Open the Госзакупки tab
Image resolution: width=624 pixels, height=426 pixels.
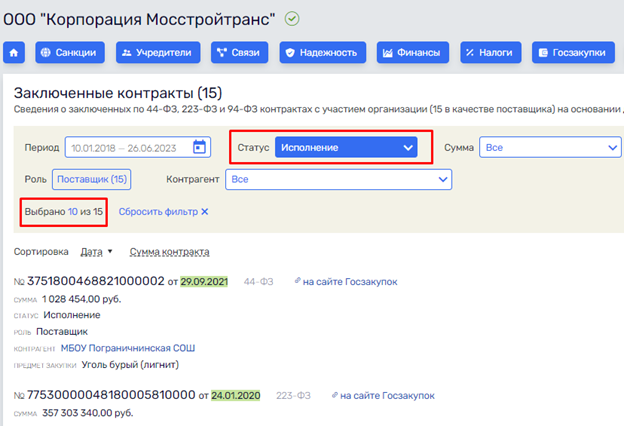tap(573, 53)
